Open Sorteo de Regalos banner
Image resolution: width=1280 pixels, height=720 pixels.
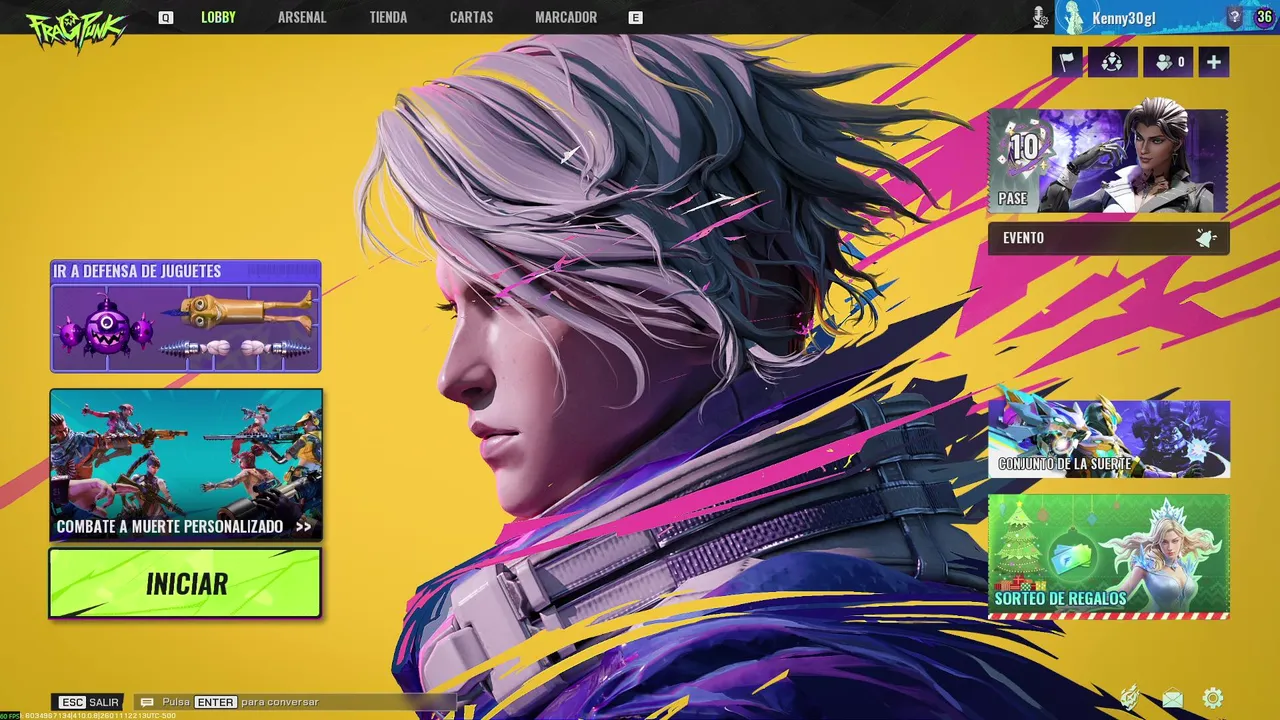1109,556
